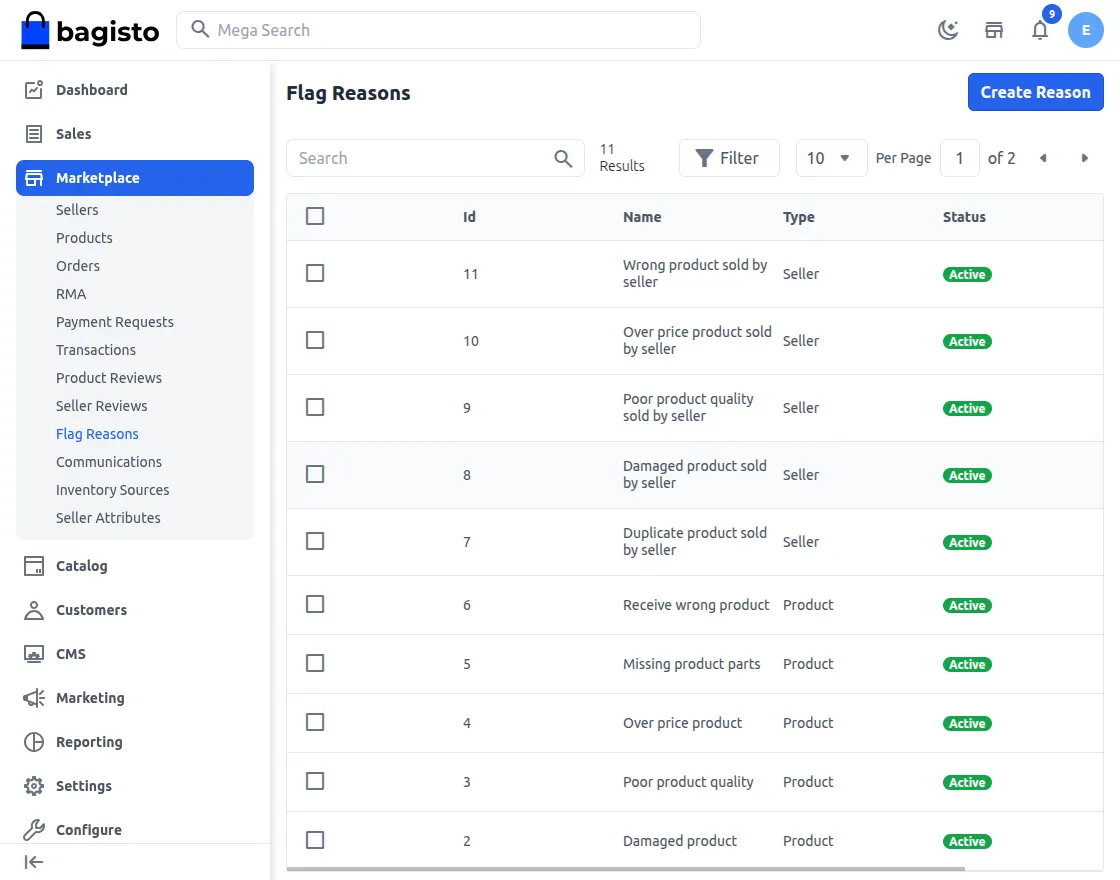Select Flag Reasons in the Marketplace menu
This screenshot has height=880, width=1120.
(97, 433)
